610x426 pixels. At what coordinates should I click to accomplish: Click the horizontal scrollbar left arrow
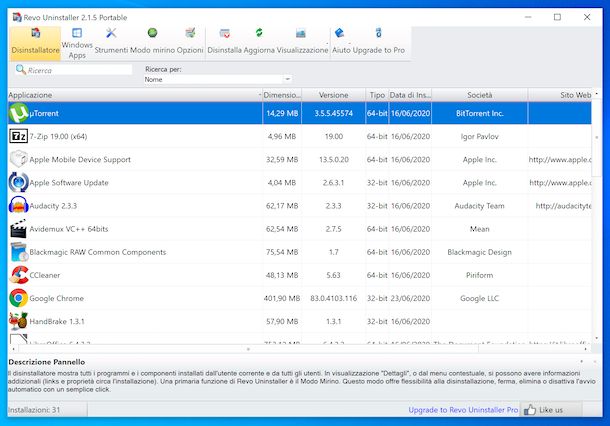point(14,349)
